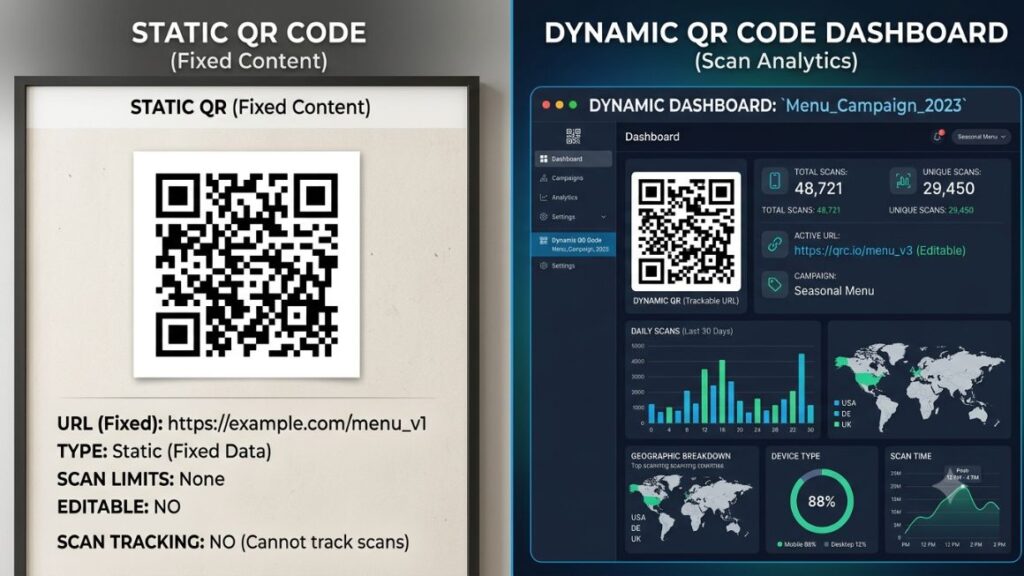The height and width of the screenshot is (576, 1024).
Task: Open the Seasonal Menu dropdown in header
Action: coord(981,136)
